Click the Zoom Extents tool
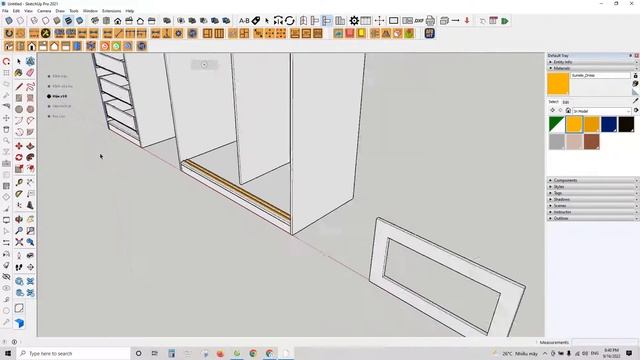This screenshot has width=640, height=360. pyautogui.click(x=19, y=242)
